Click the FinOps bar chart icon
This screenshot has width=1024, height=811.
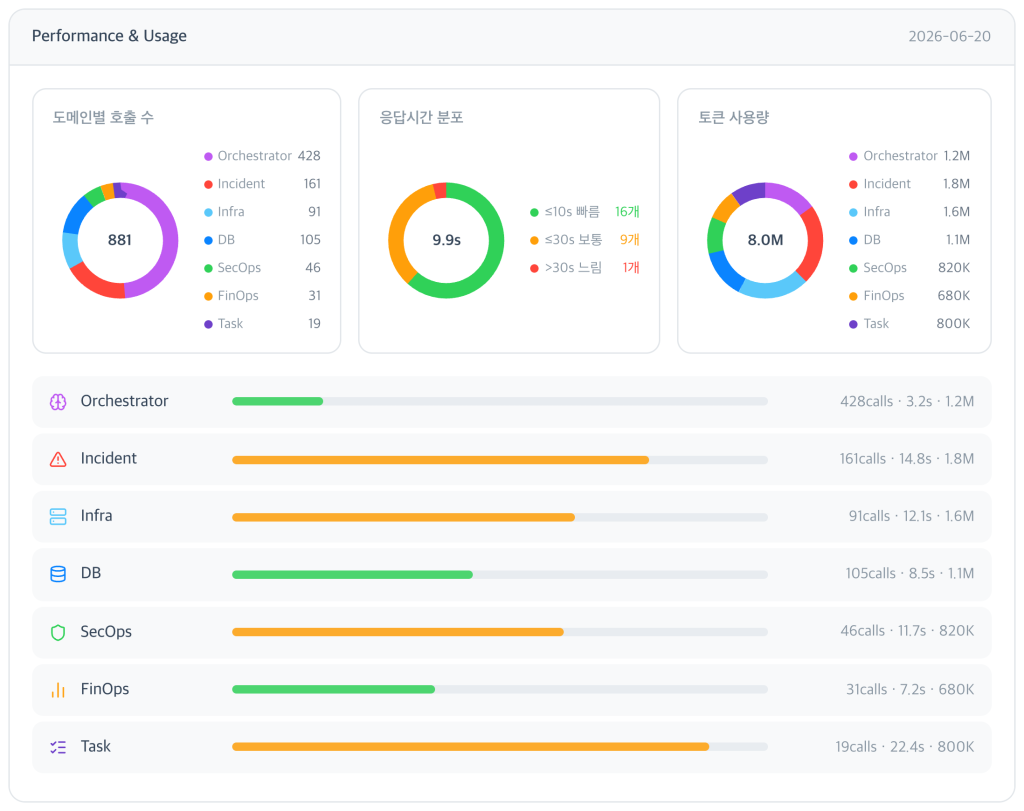tap(58, 690)
